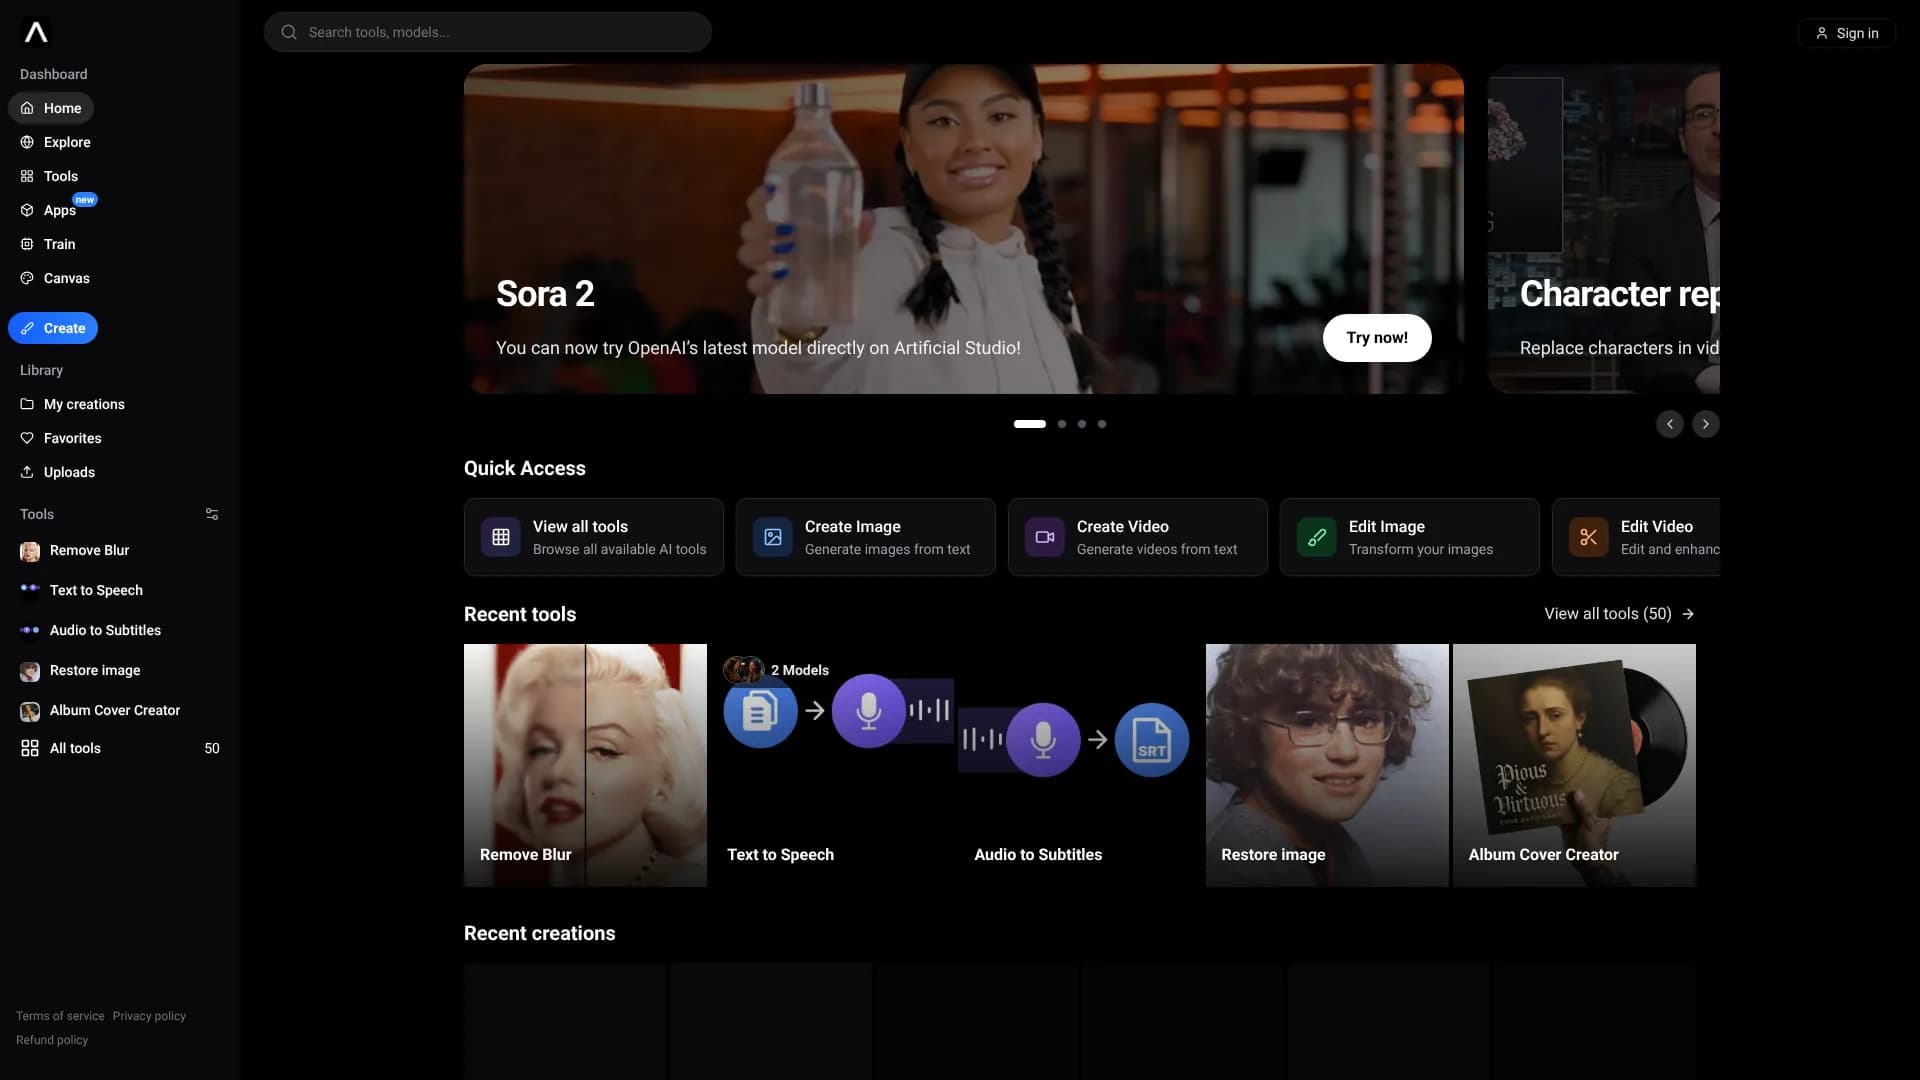Open the Explore menu item
Screen dimensions: 1920x1080
[56, 142]
